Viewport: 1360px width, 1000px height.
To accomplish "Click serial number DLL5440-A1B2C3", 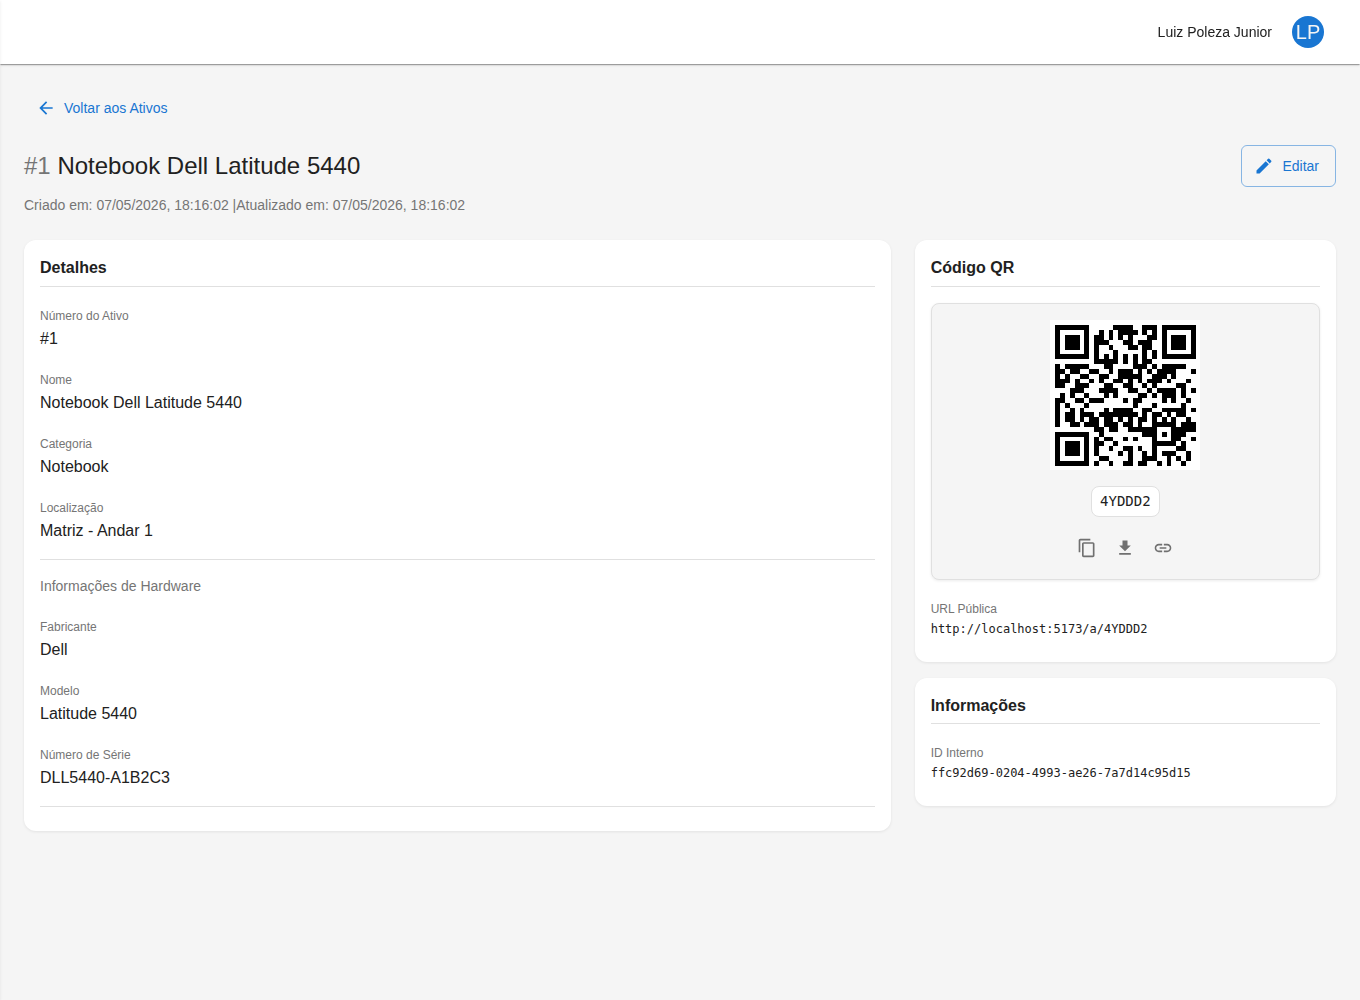I will [x=105, y=777].
